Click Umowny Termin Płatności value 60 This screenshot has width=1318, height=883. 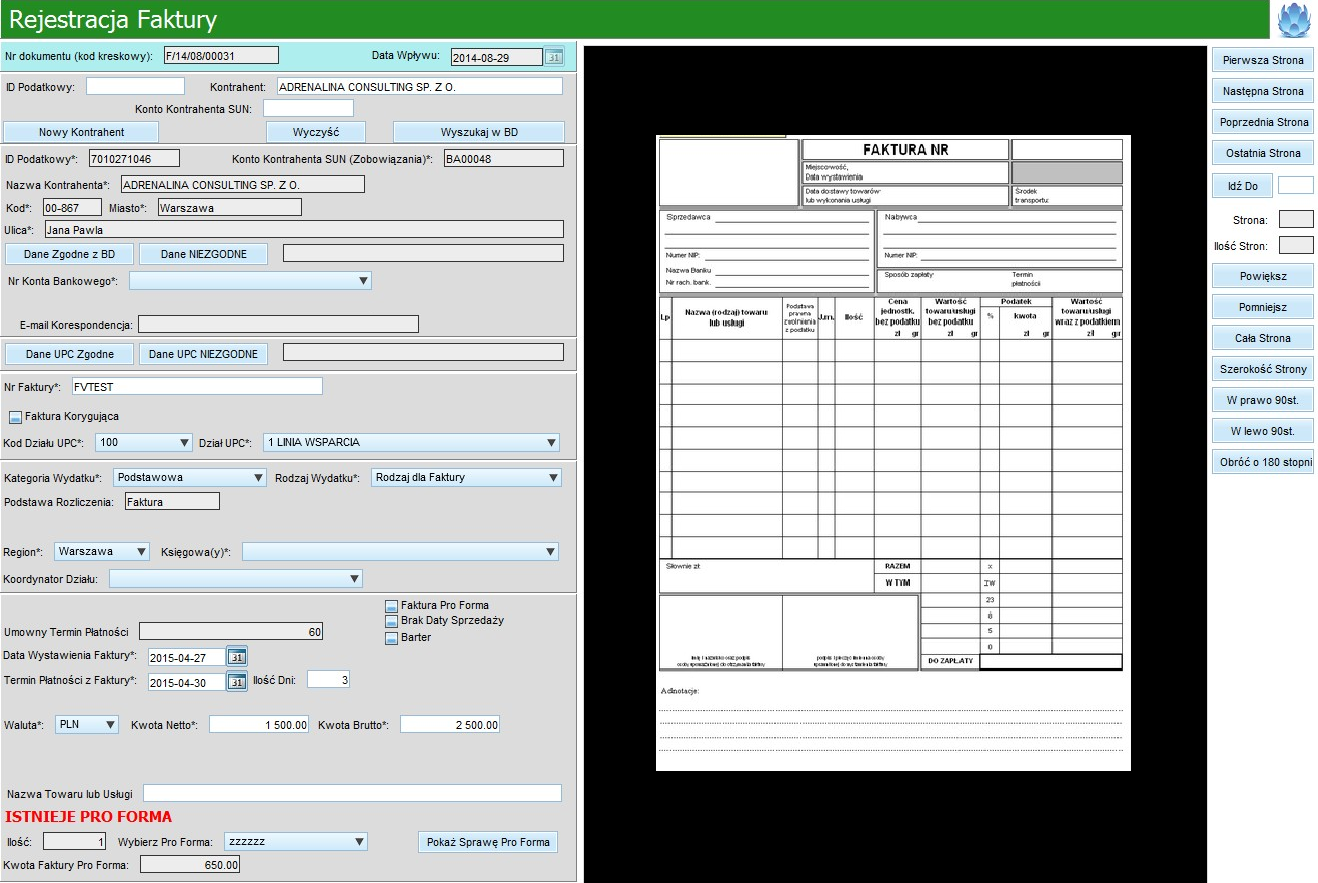coord(231,631)
